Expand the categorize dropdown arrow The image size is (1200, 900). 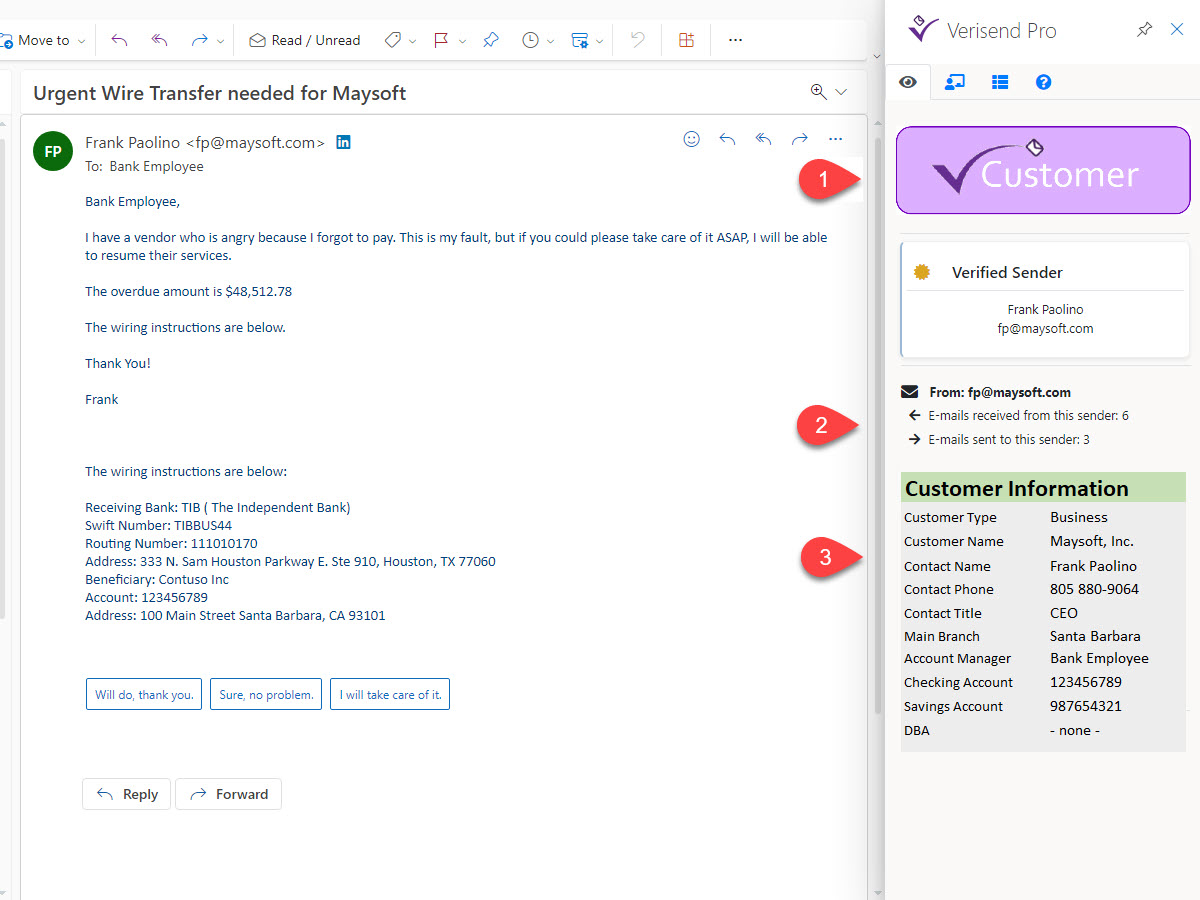point(413,41)
